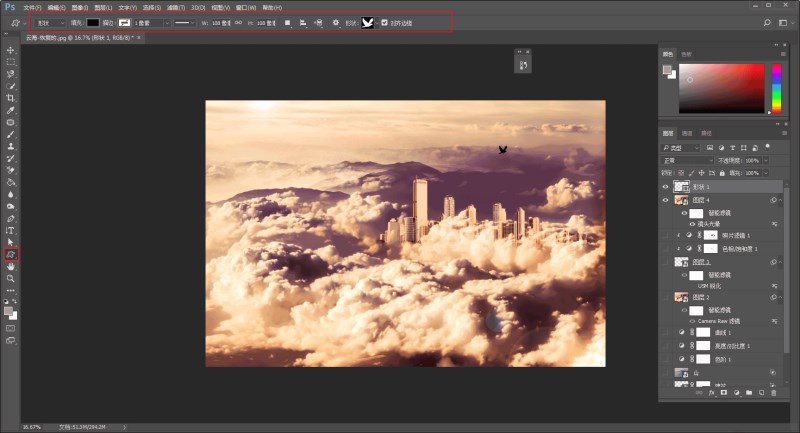Viewport: 800px width, 433px height.
Task: Select the Crop tool
Action: 11,98
